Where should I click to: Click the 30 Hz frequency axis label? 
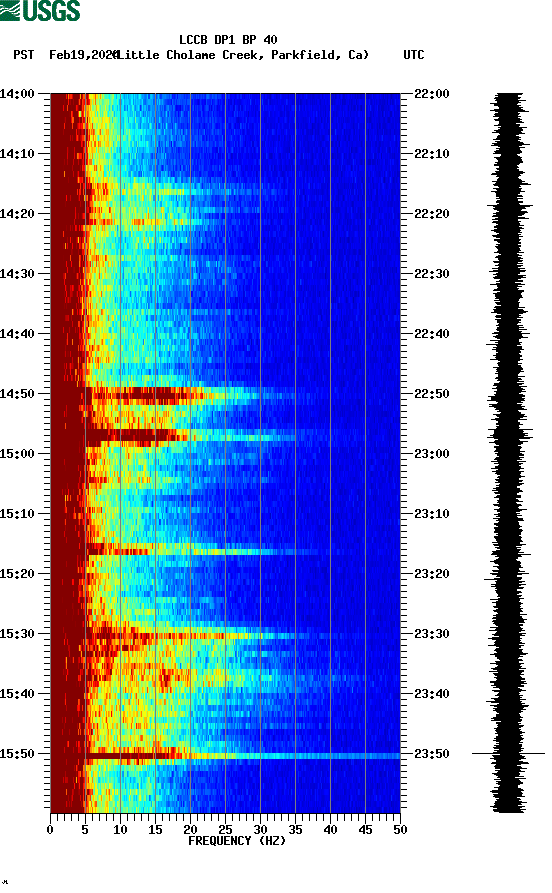[260, 830]
